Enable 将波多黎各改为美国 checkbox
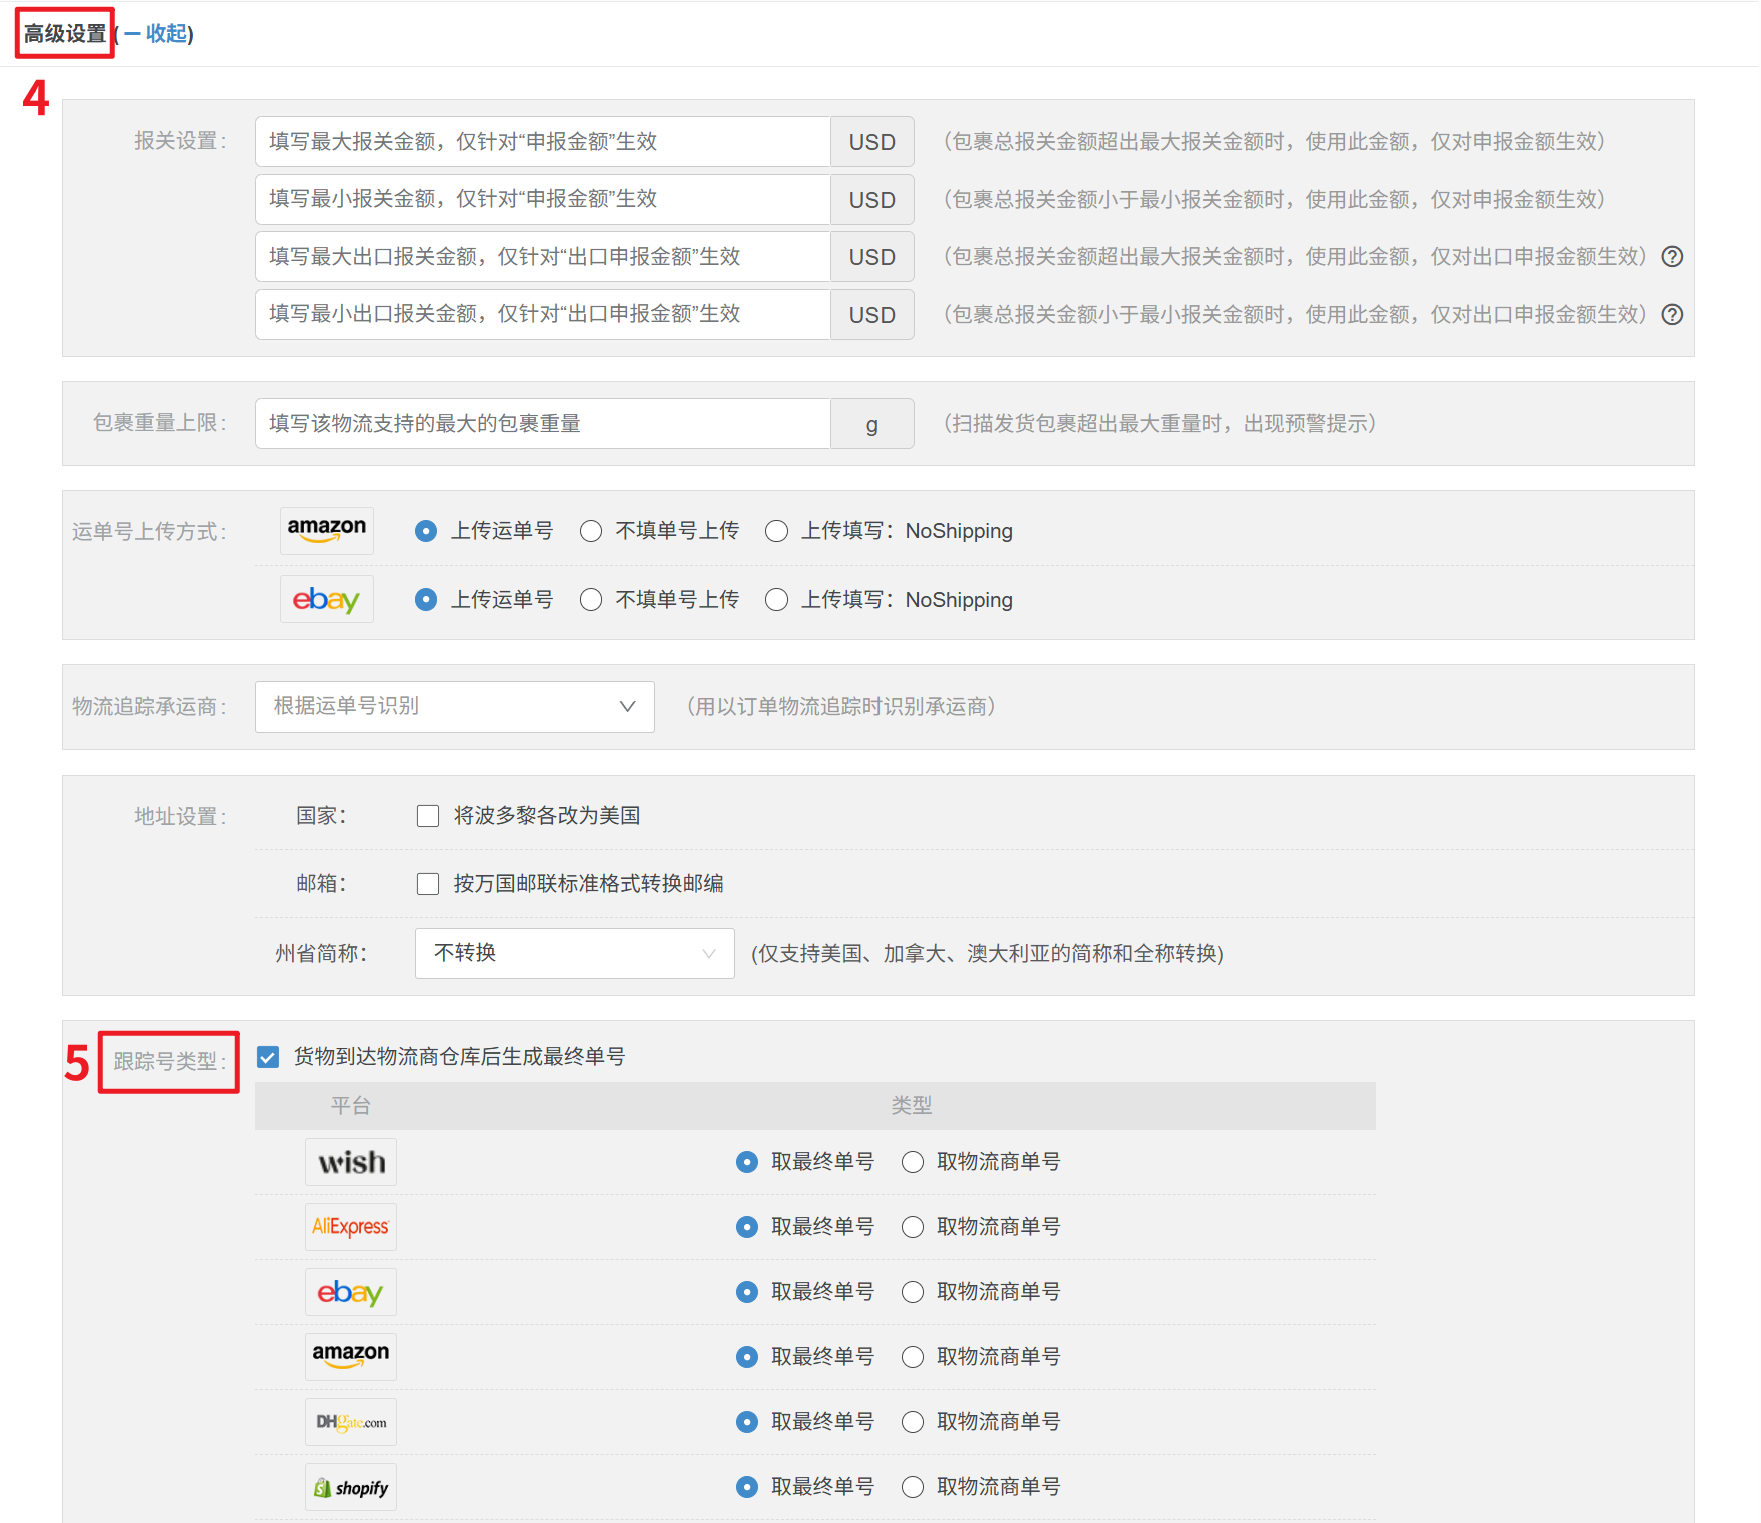The image size is (1761, 1523). (x=428, y=816)
